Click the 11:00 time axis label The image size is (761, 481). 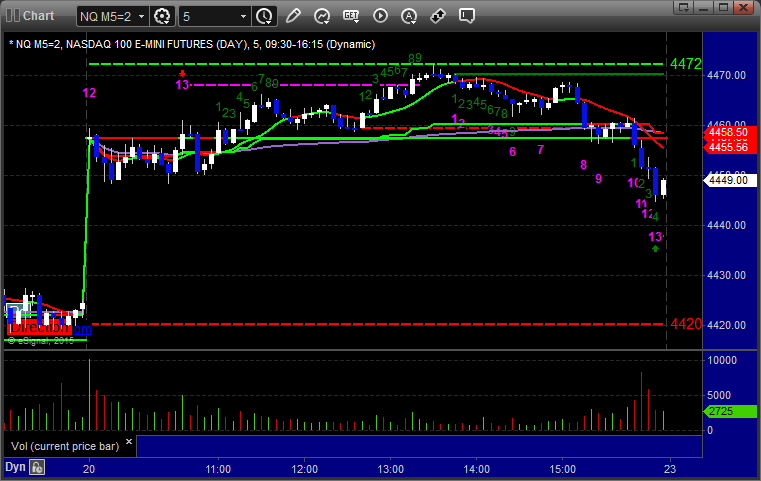218,469
